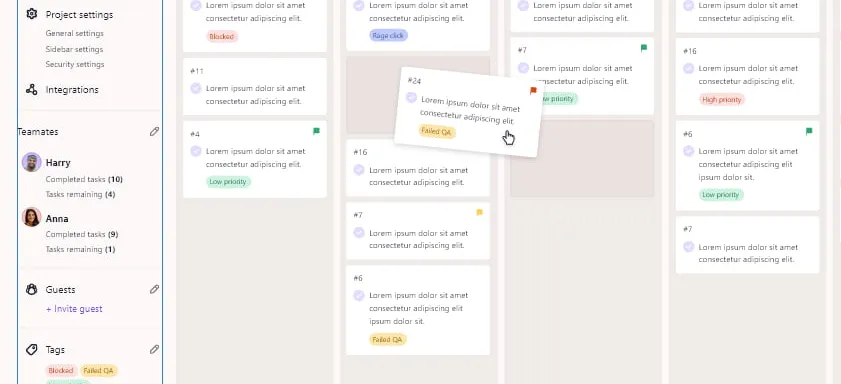Click the Guests person icon
Viewport: 841px width, 384px height.
(x=32, y=290)
